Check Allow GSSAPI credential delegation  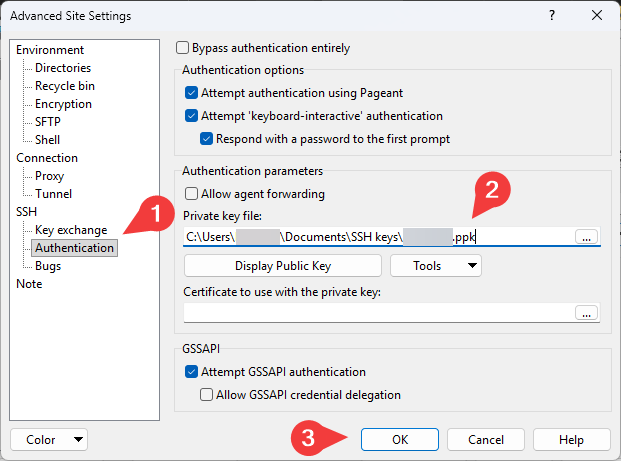pyautogui.click(x=207, y=395)
